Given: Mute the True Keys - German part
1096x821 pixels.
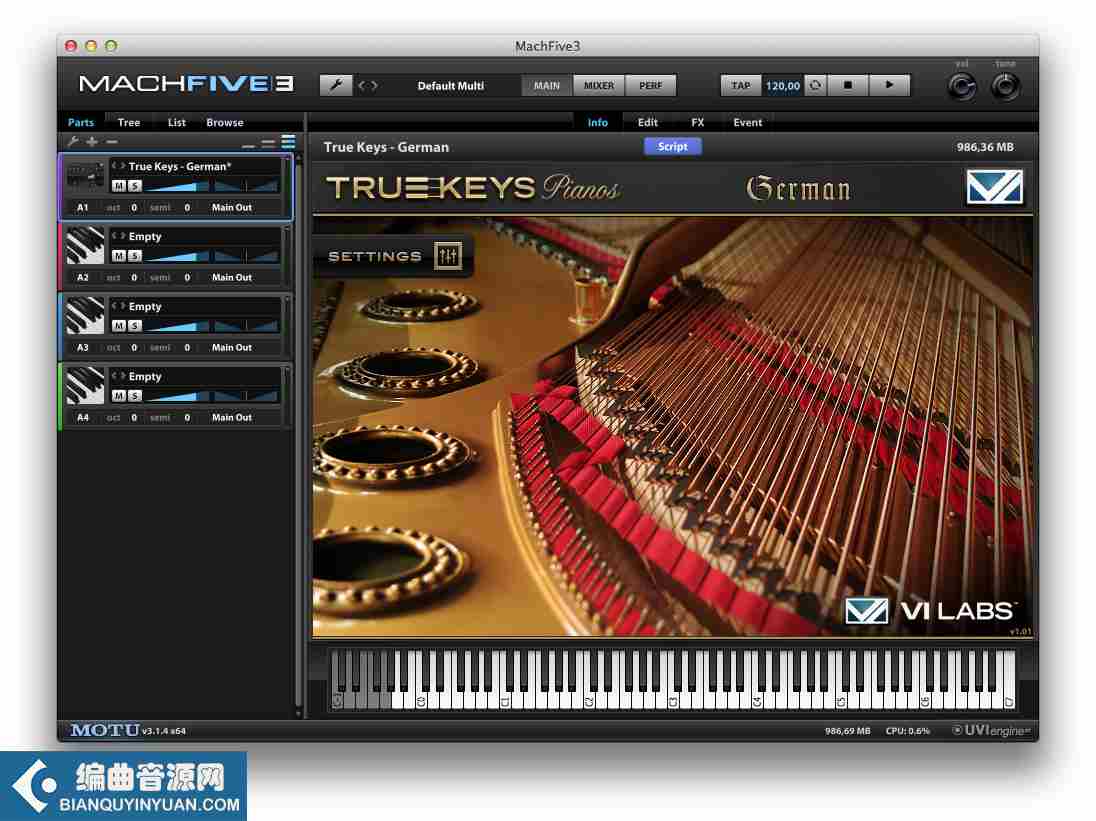Looking at the screenshot, I should pyautogui.click(x=119, y=186).
